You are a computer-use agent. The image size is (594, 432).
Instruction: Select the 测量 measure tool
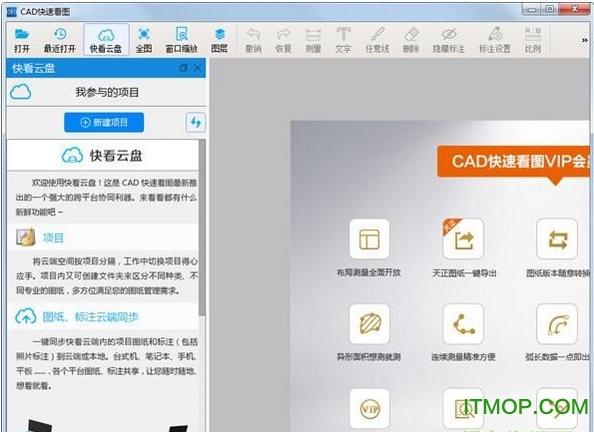(313, 40)
